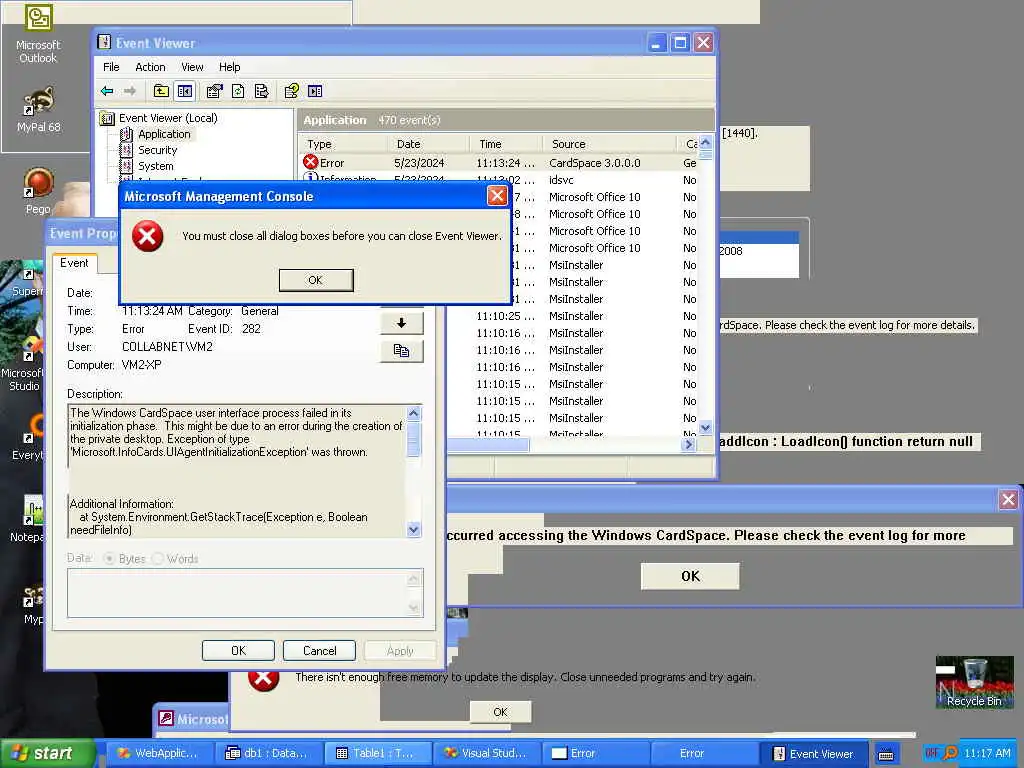Maximize the Event Viewer window
1024x768 pixels.
click(x=680, y=43)
